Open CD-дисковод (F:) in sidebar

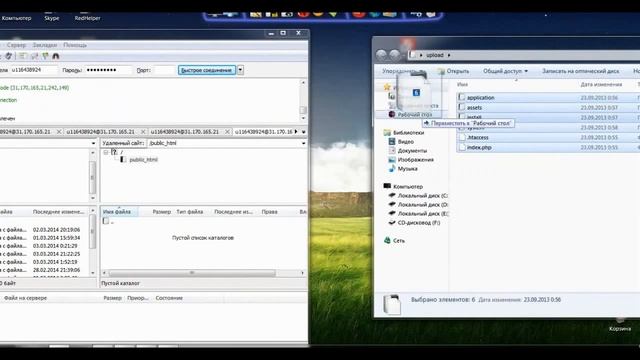tap(419, 222)
